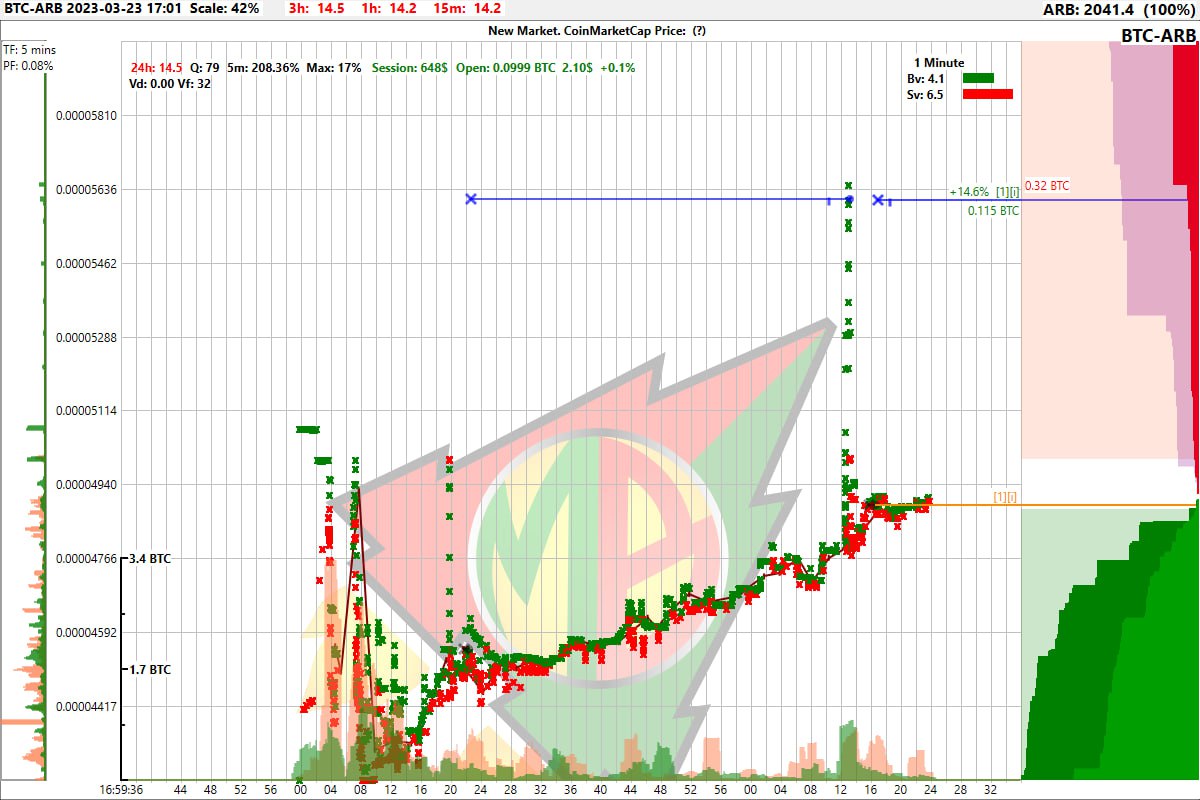Select the green Bv volume swatch
The width and height of the screenshot is (1200, 800).
click(978, 77)
